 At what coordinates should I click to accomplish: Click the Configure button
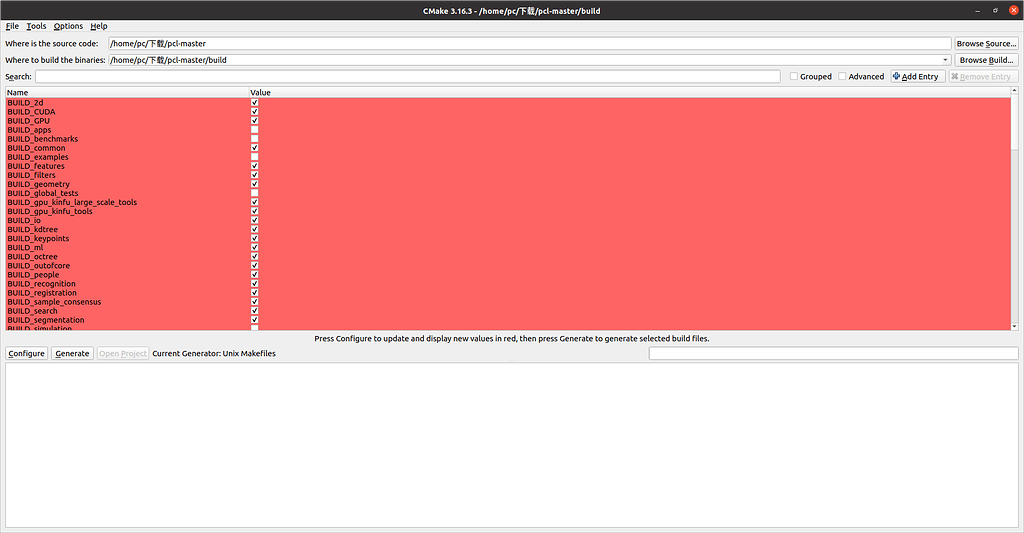click(27, 353)
